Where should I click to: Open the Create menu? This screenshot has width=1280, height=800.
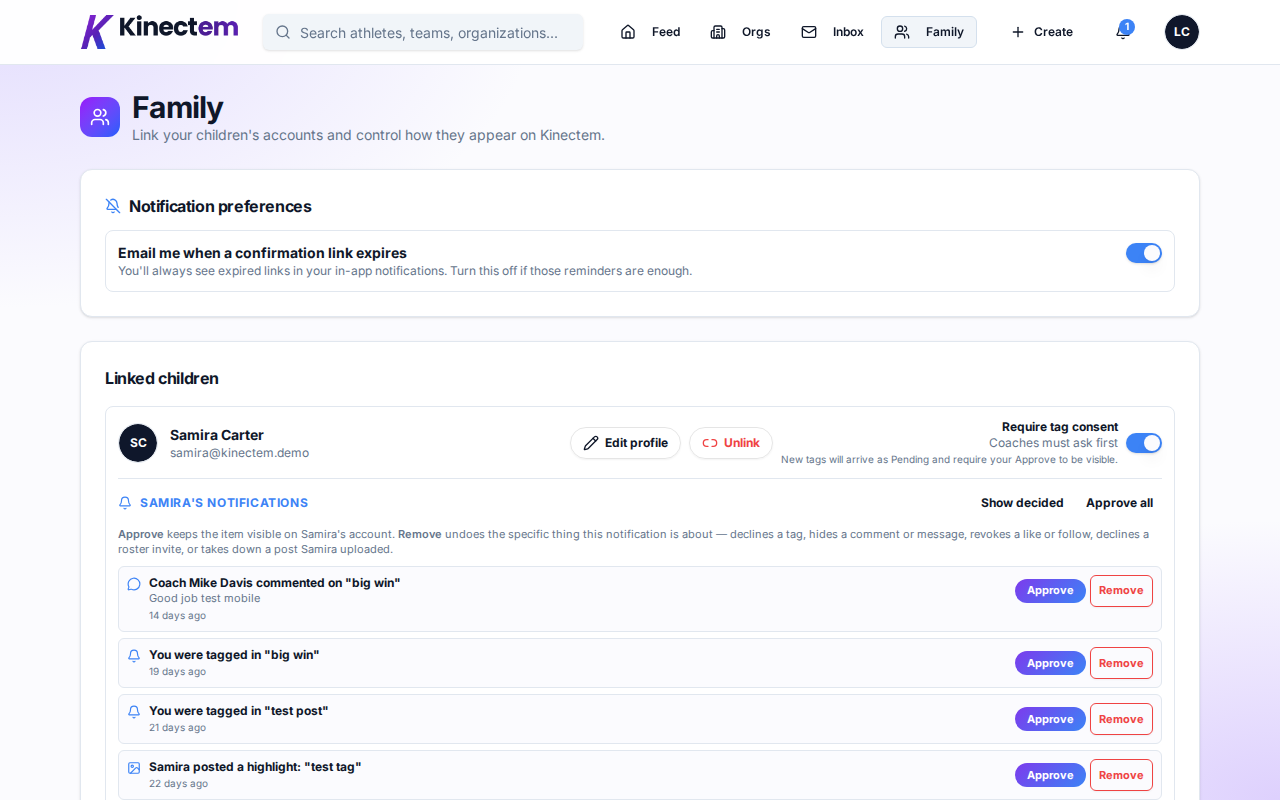[1042, 32]
